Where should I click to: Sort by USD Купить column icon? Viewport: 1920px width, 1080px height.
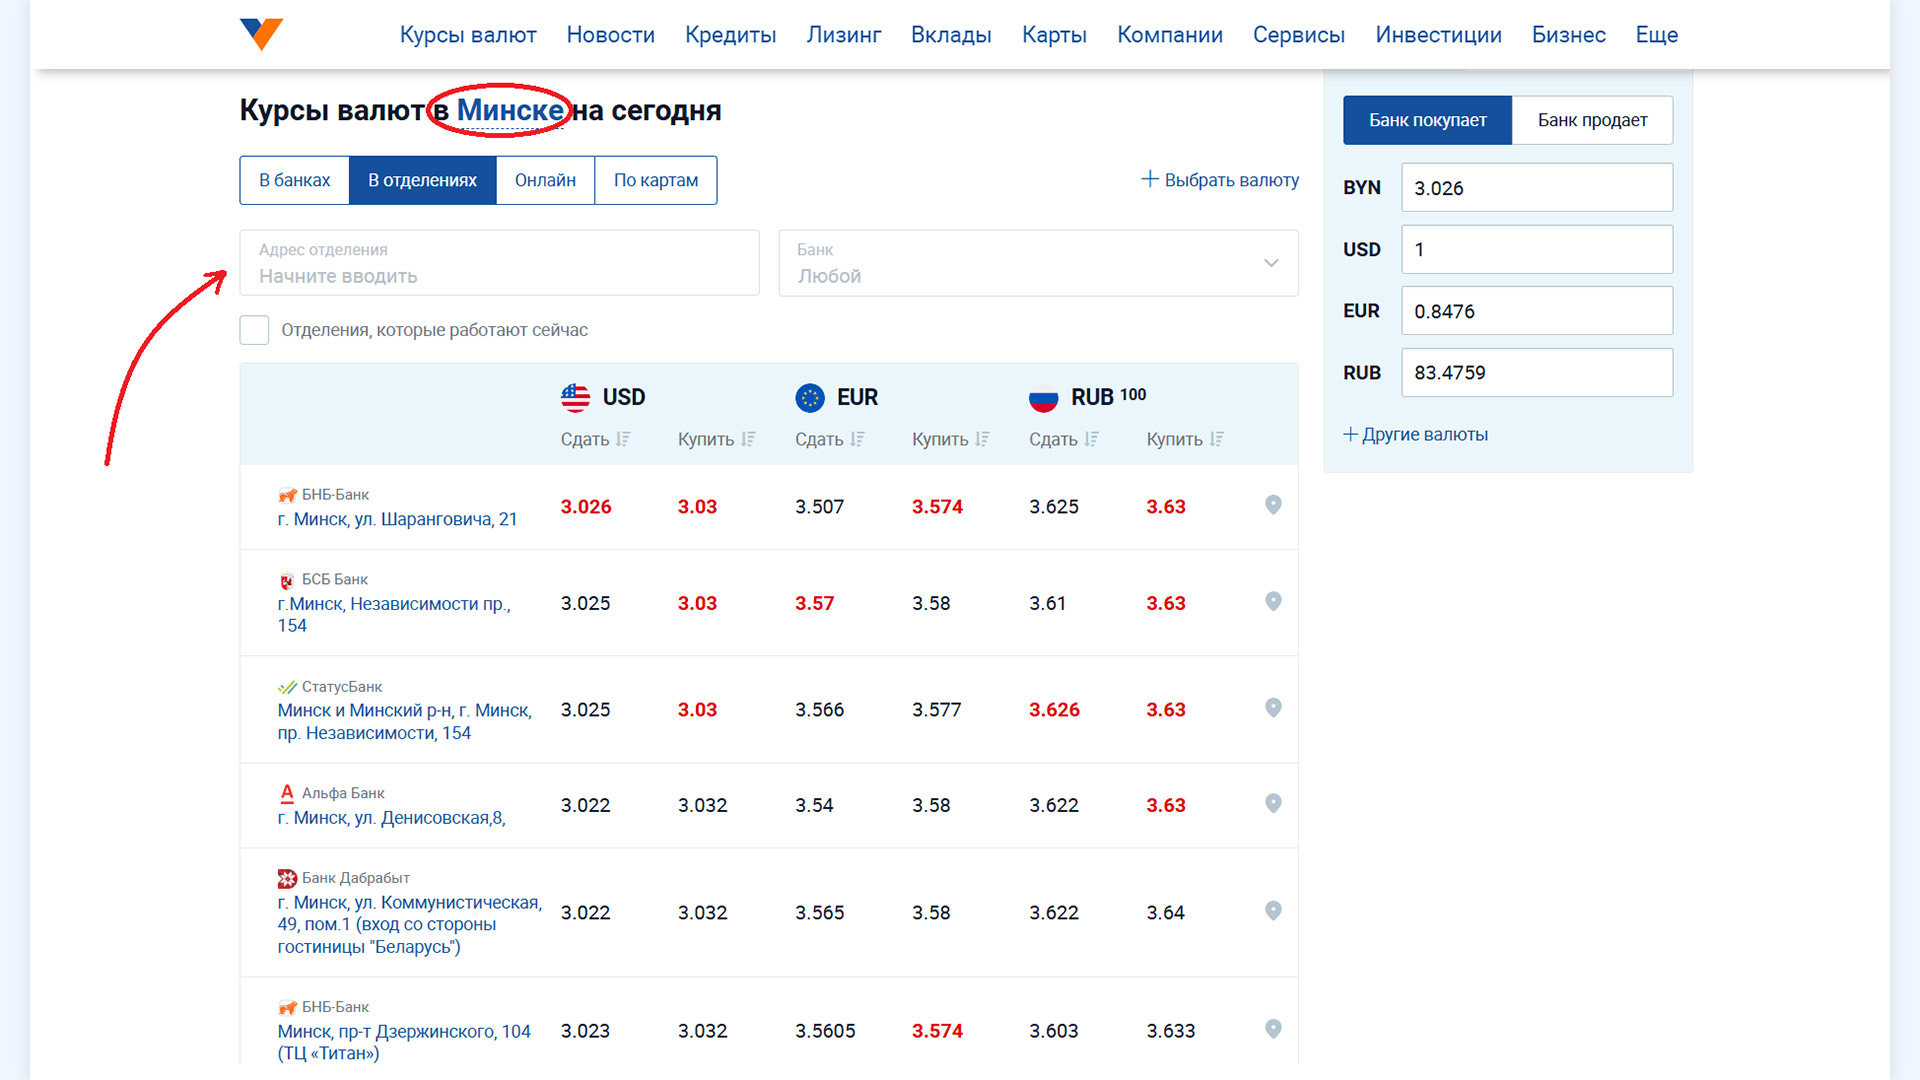coord(748,439)
